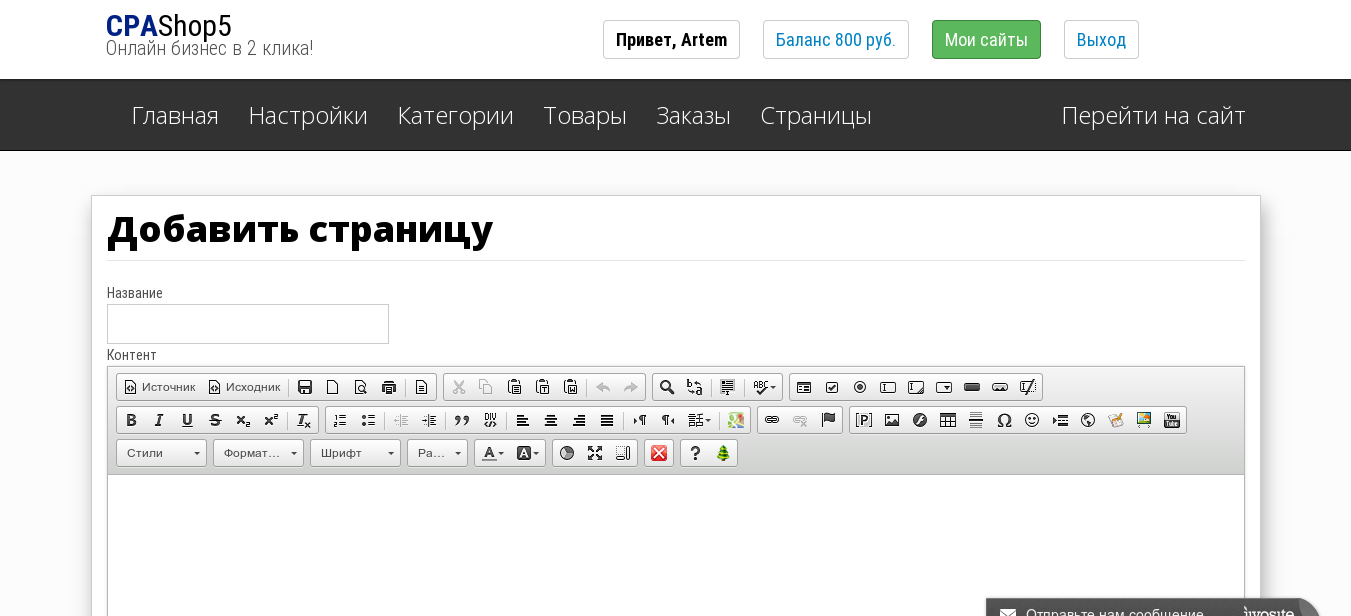This screenshot has width=1351, height=616.
Task: Click the Print icon
Action: tap(389, 387)
